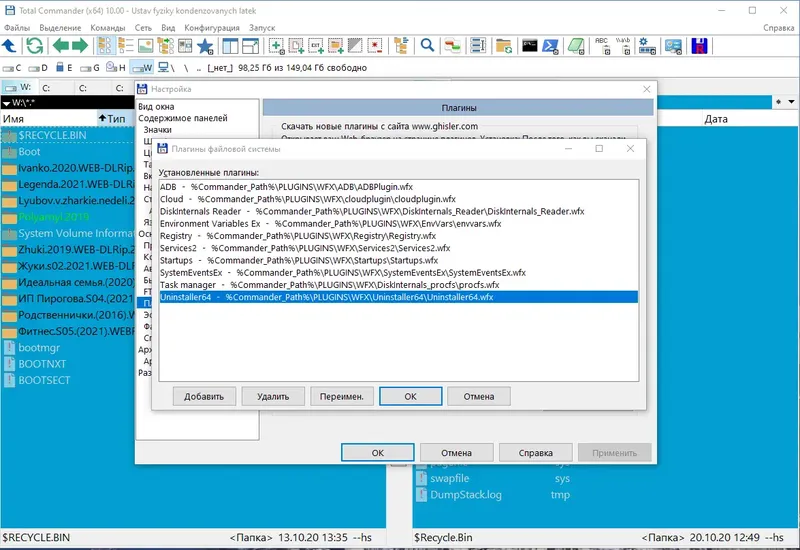Select SystemEventsEx plugin row

398,272
